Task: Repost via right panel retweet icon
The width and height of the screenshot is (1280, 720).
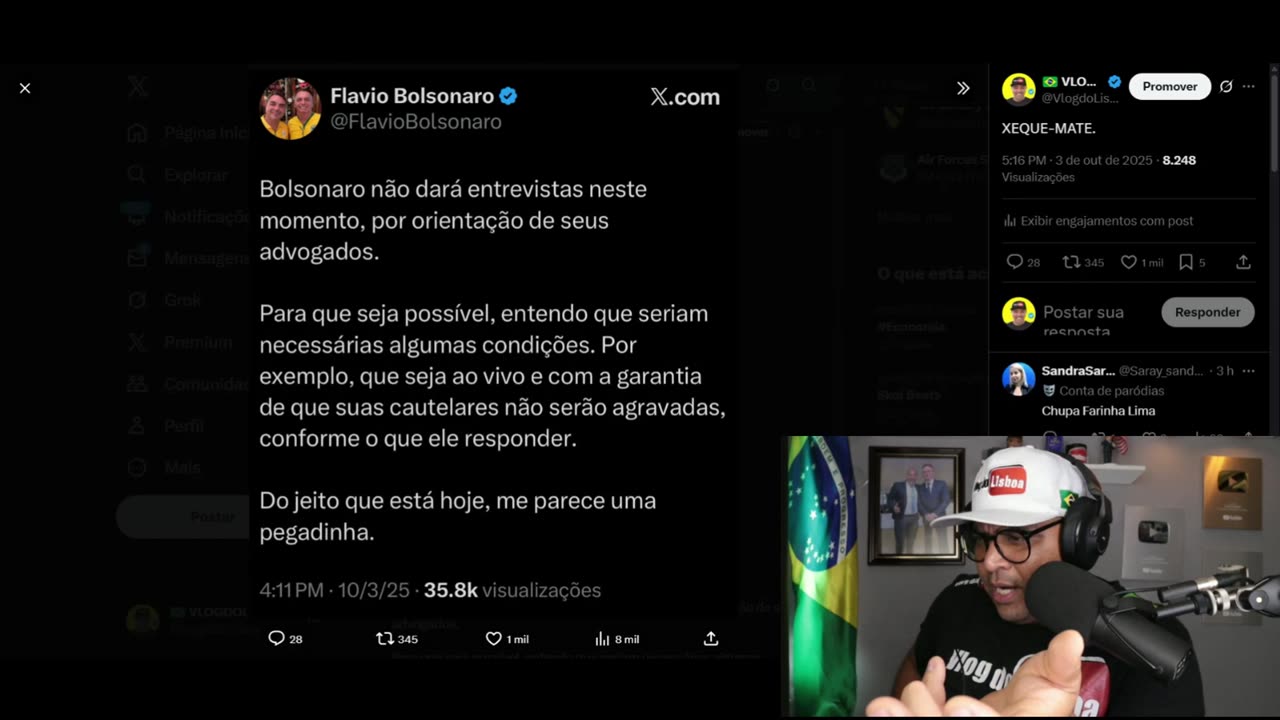Action: point(1071,262)
